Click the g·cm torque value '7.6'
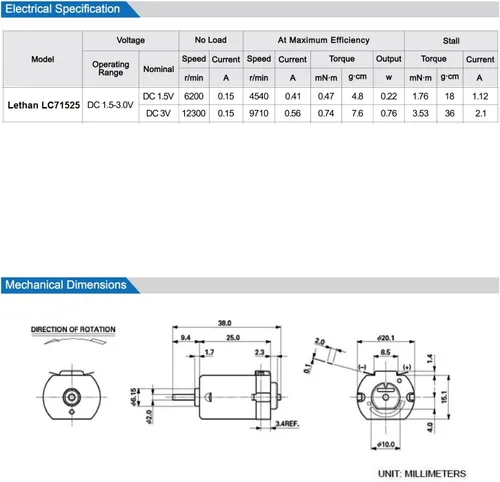The height and width of the screenshot is (482, 500). pos(357,114)
